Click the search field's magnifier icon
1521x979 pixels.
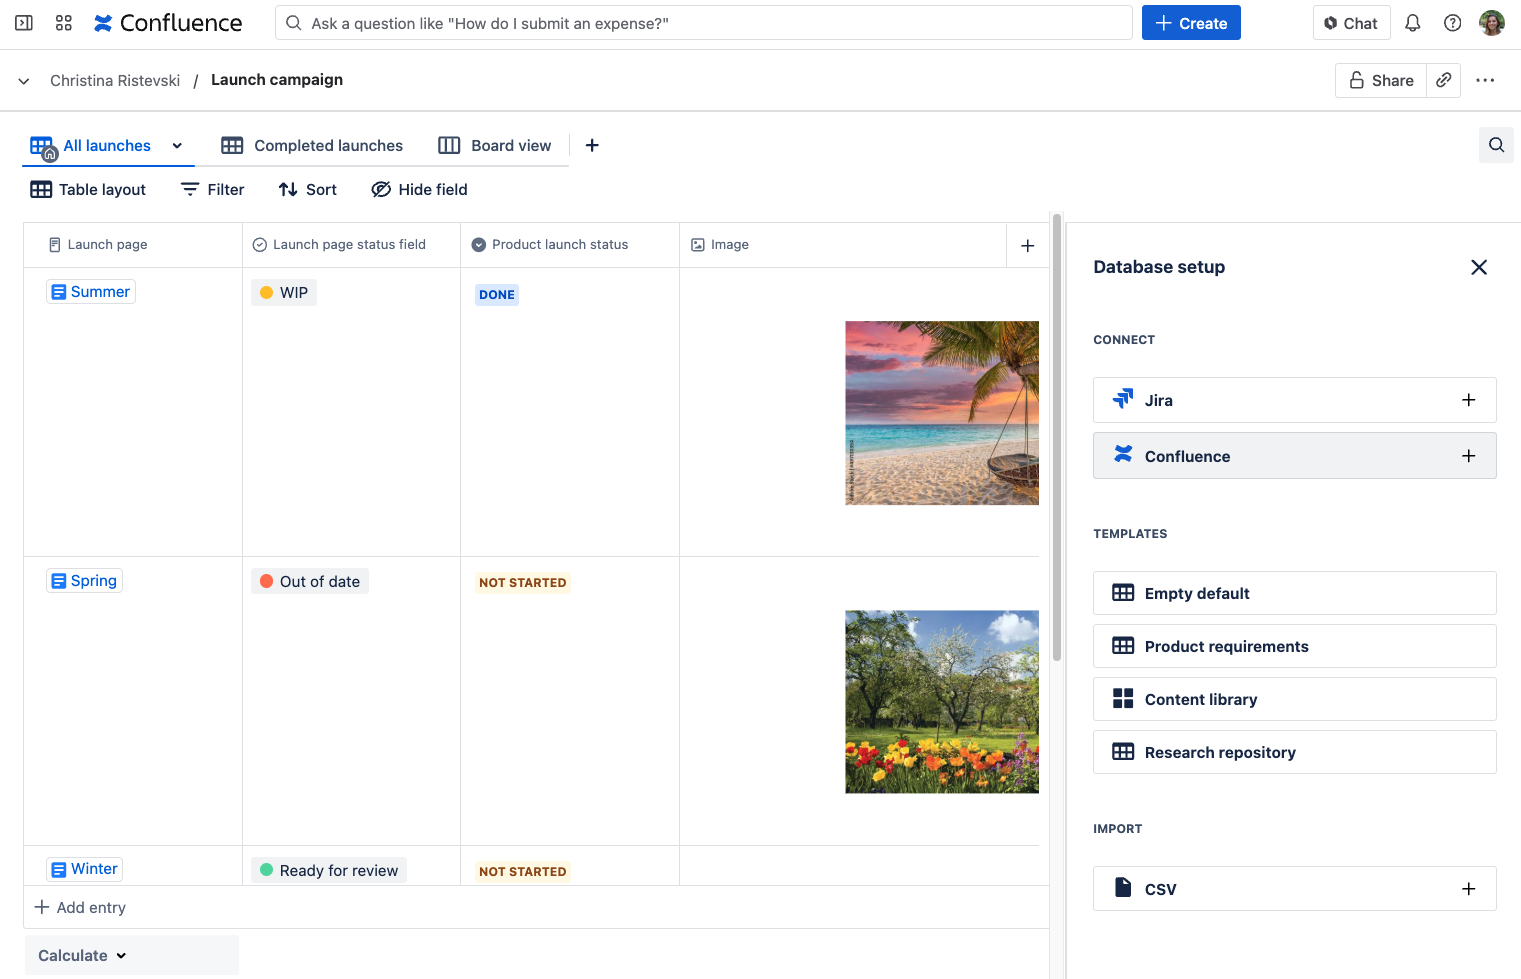click(293, 23)
